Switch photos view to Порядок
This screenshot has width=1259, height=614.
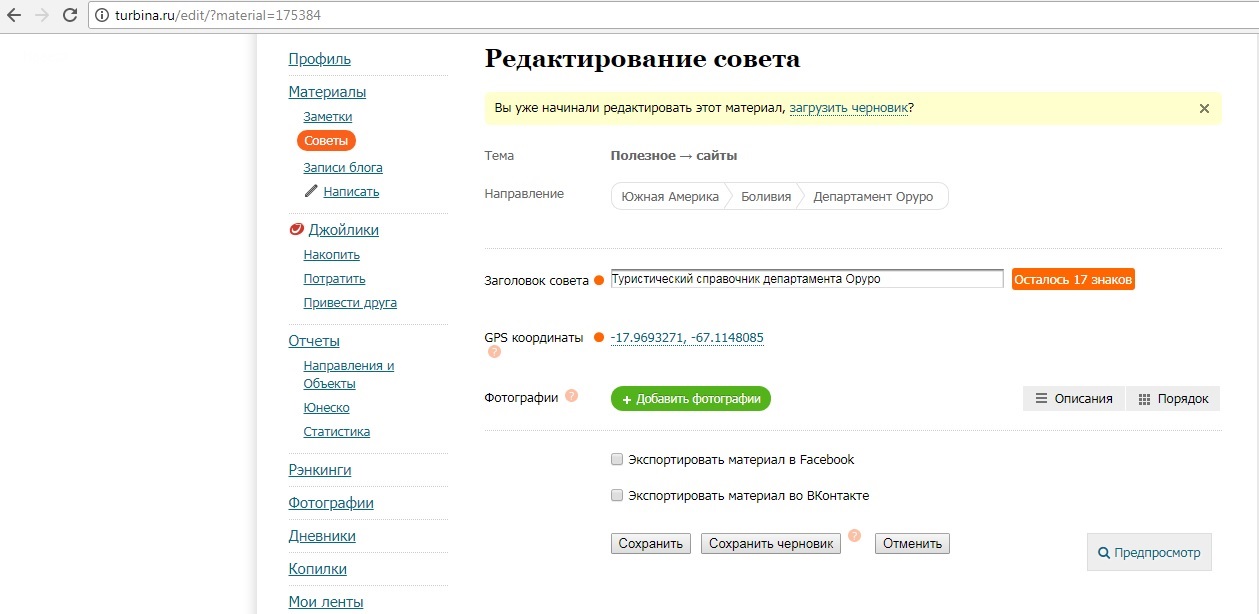tap(1173, 398)
